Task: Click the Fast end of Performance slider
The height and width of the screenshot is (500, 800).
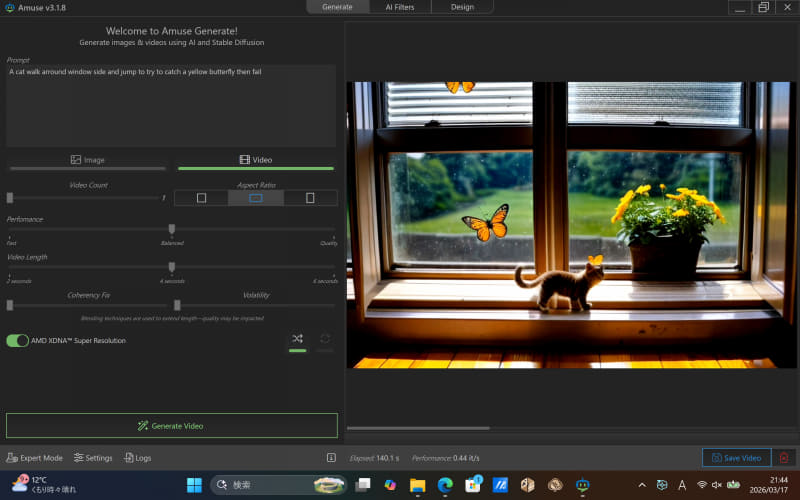Action: tap(11, 243)
